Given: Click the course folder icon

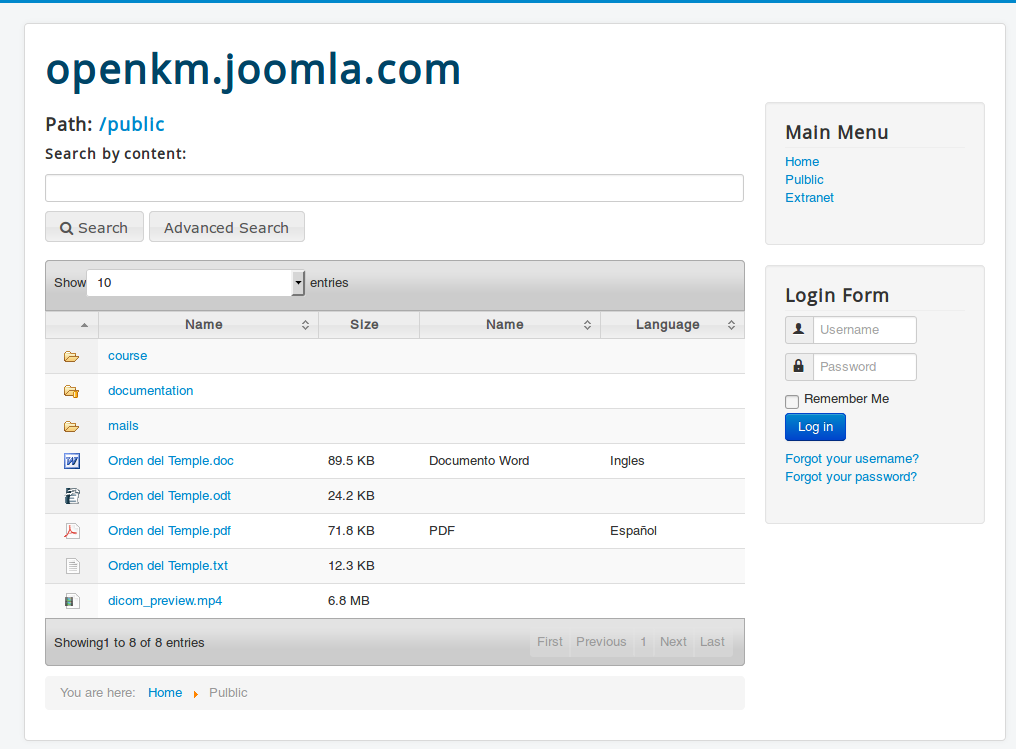Looking at the screenshot, I should 71,356.
